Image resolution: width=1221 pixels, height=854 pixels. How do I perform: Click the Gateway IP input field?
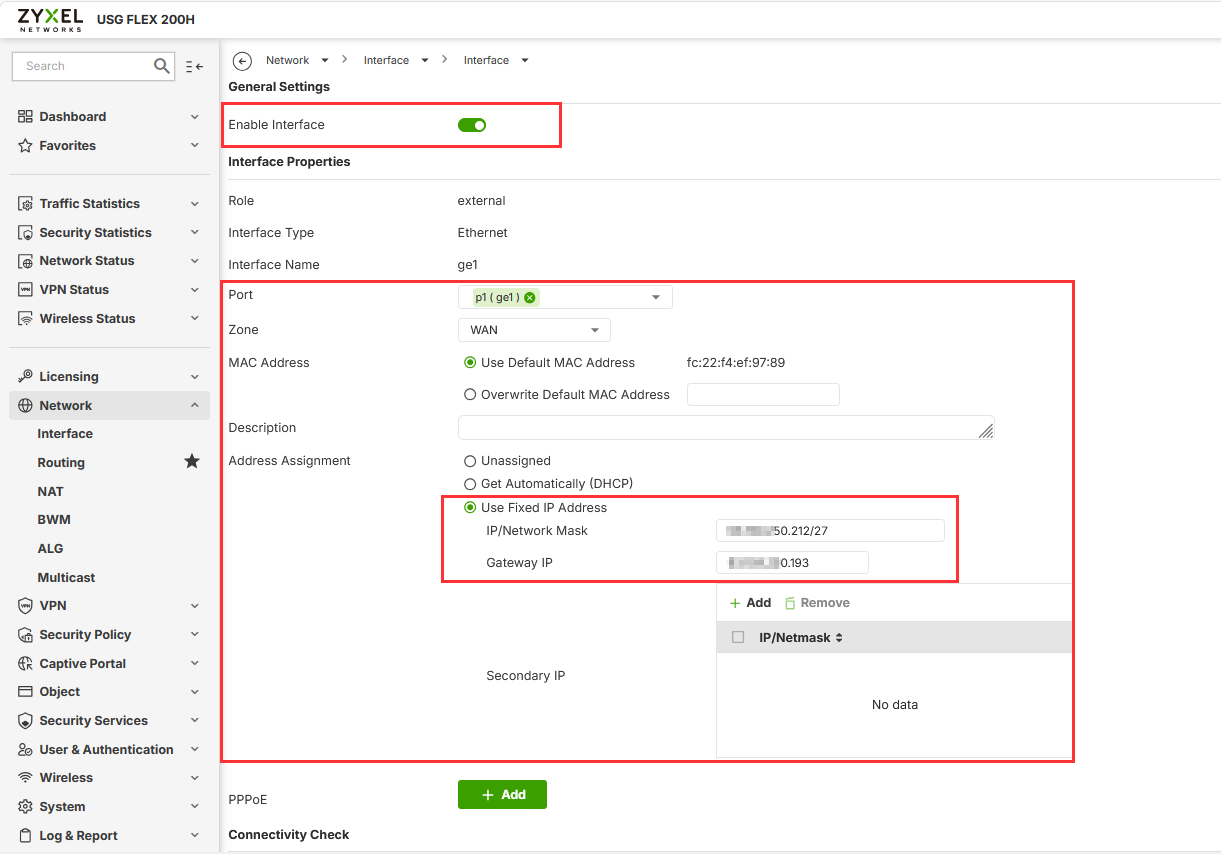click(x=792, y=563)
